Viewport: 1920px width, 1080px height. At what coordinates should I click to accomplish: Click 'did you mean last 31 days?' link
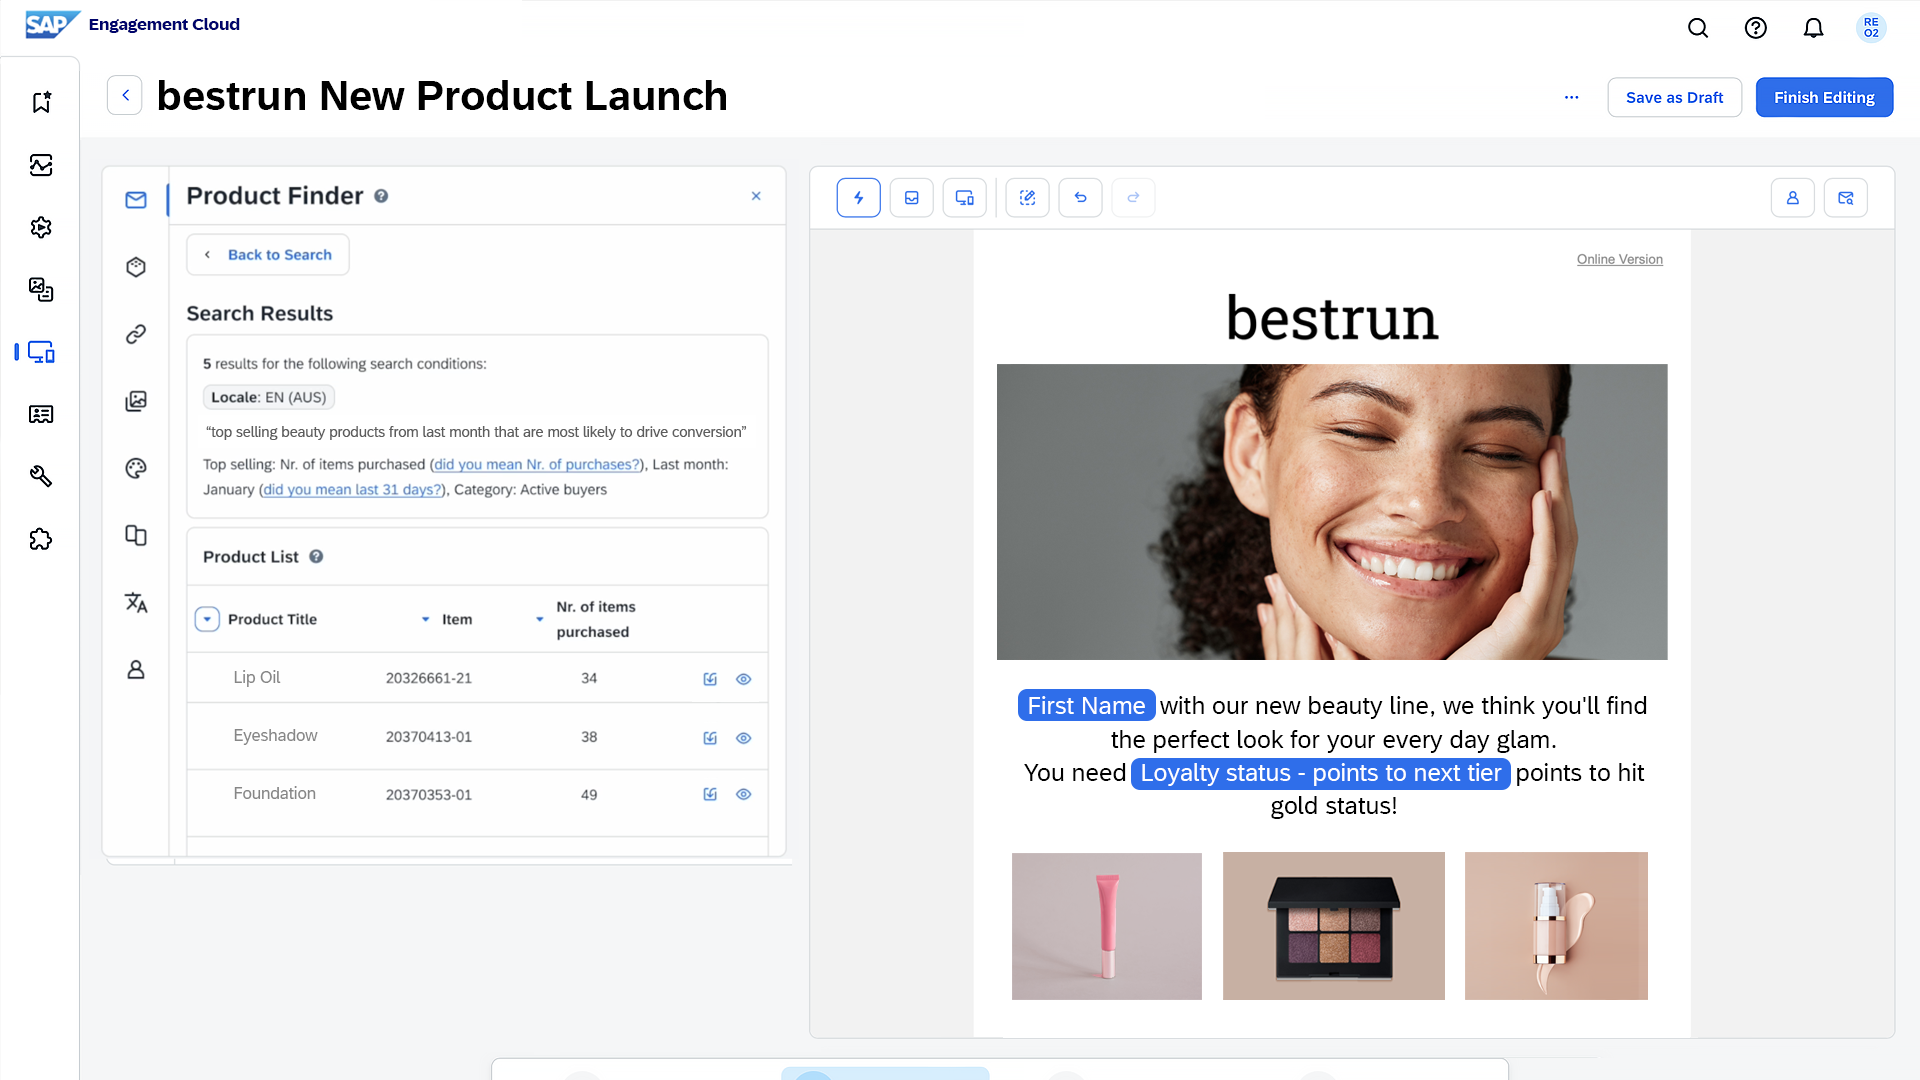pyautogui.click(x=353, y=489)
